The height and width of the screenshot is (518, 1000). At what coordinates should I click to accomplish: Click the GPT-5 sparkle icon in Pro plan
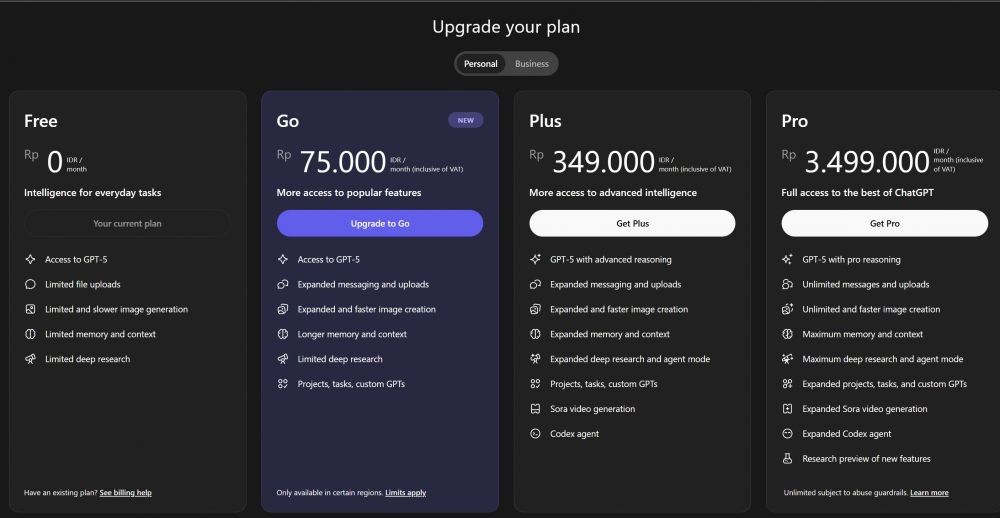[787, 259]
